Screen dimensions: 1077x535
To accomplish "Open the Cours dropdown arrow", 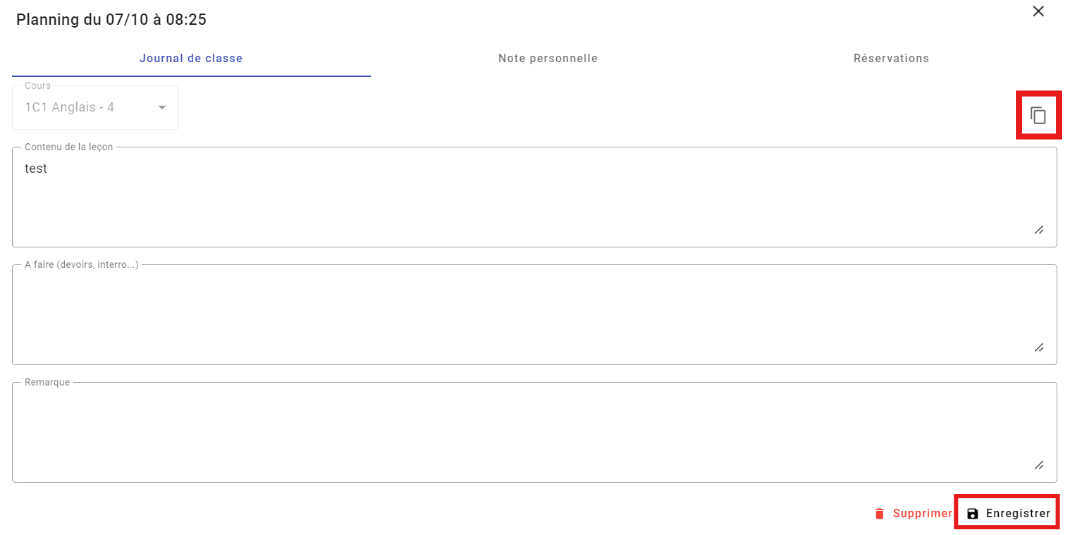I will click(x=162, y=108).
